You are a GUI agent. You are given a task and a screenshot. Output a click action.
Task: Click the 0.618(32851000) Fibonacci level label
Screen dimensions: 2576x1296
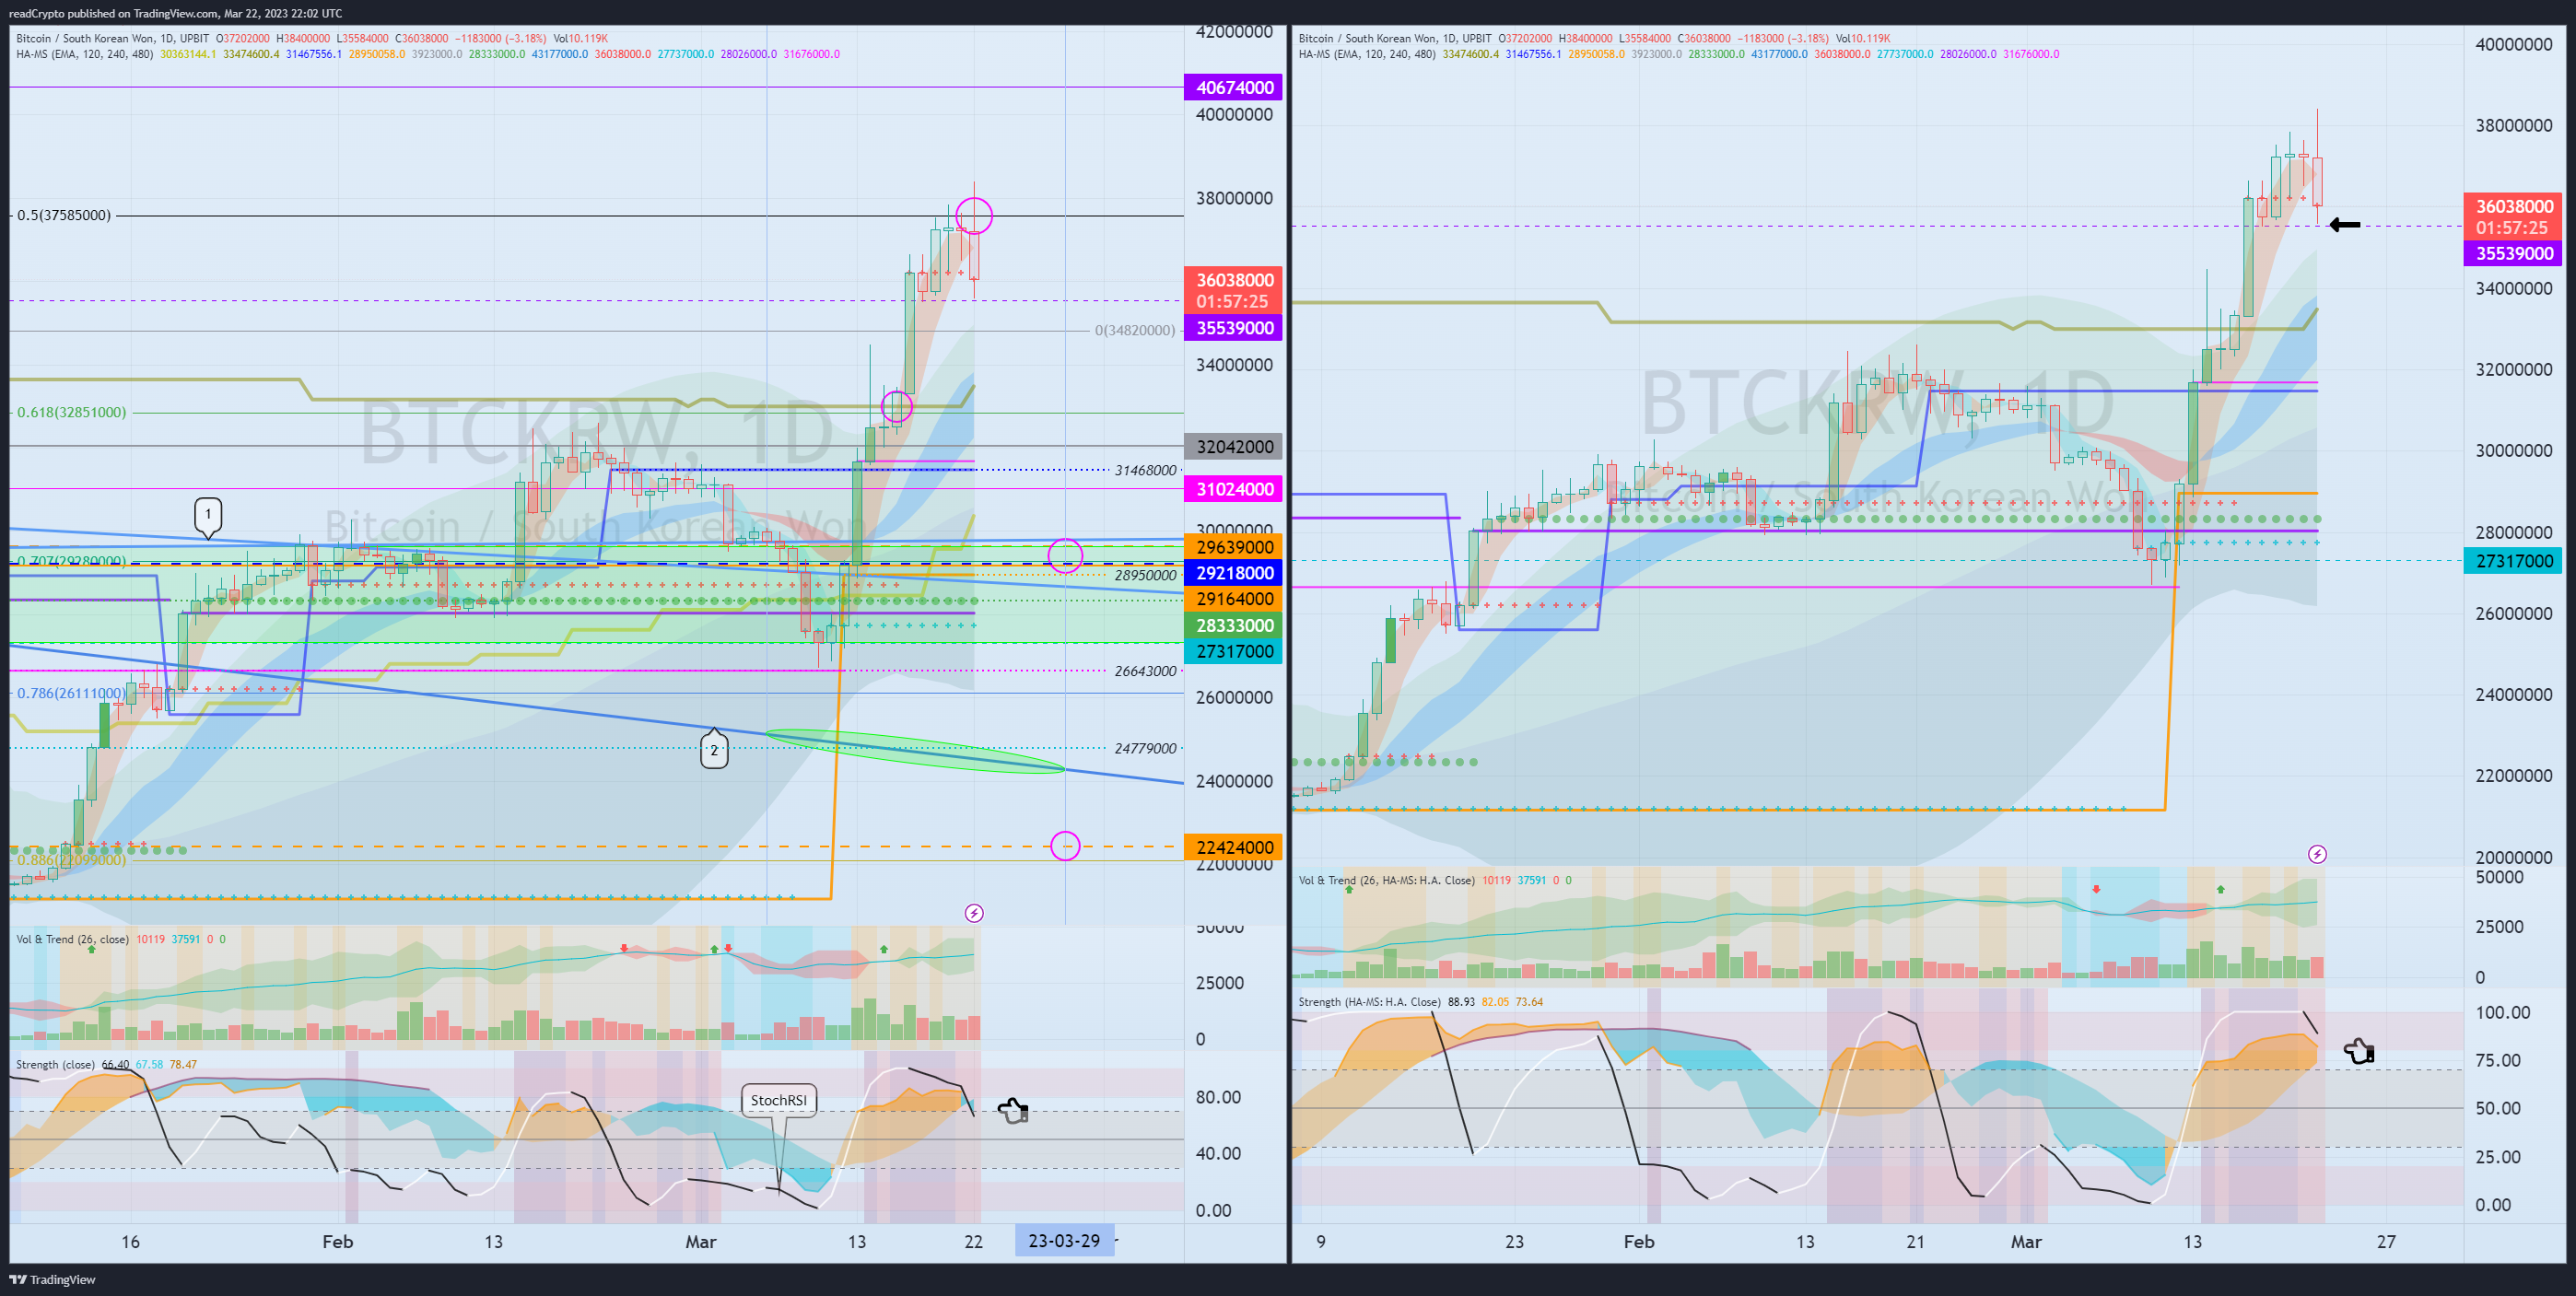point(72,412)
